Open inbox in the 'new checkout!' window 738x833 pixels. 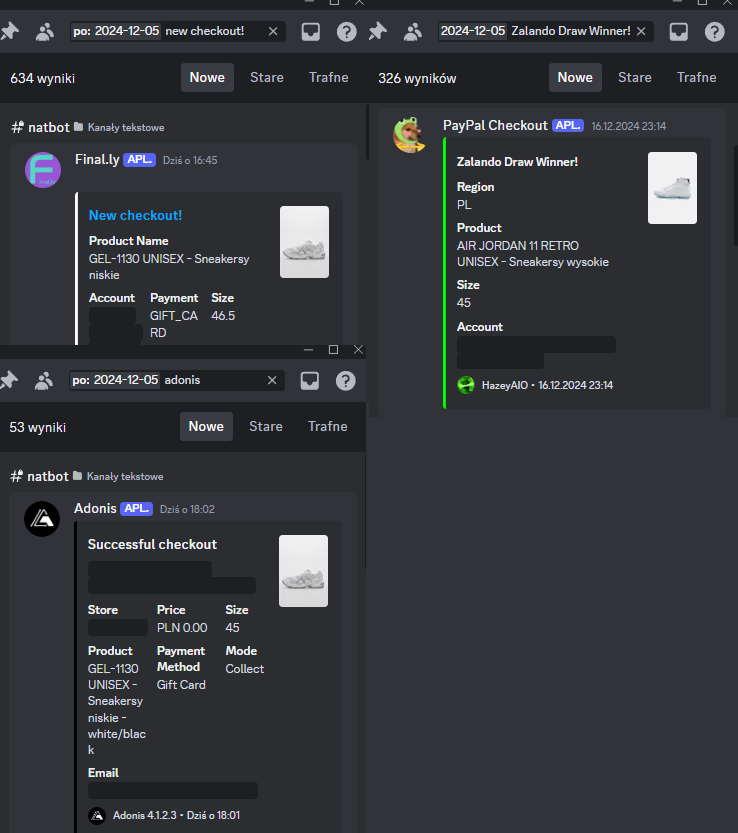311,32
